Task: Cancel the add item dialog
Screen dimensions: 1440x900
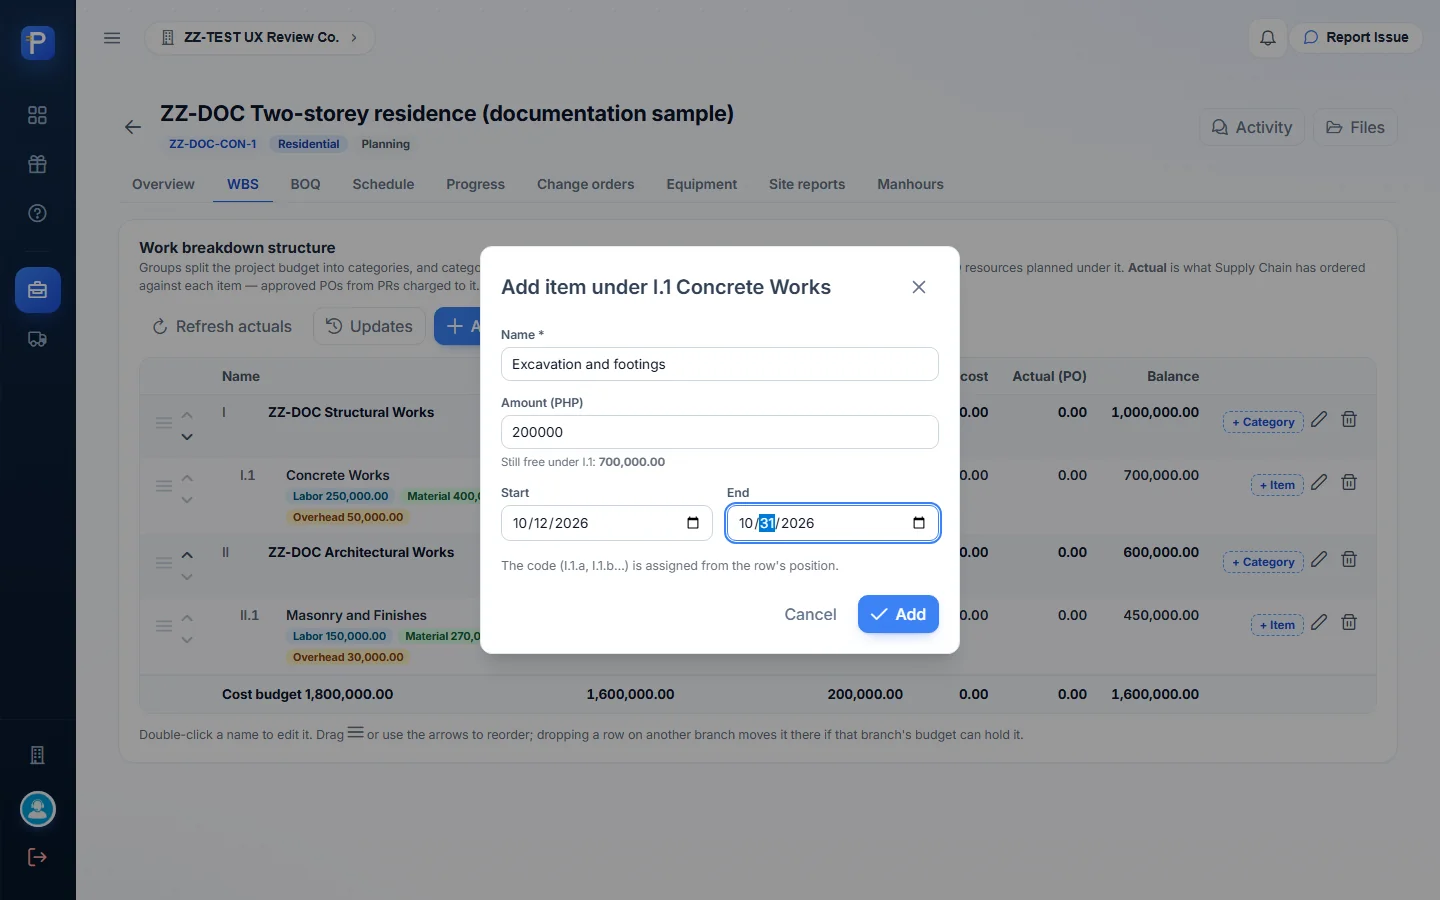Action: click(x=810, y=614)
